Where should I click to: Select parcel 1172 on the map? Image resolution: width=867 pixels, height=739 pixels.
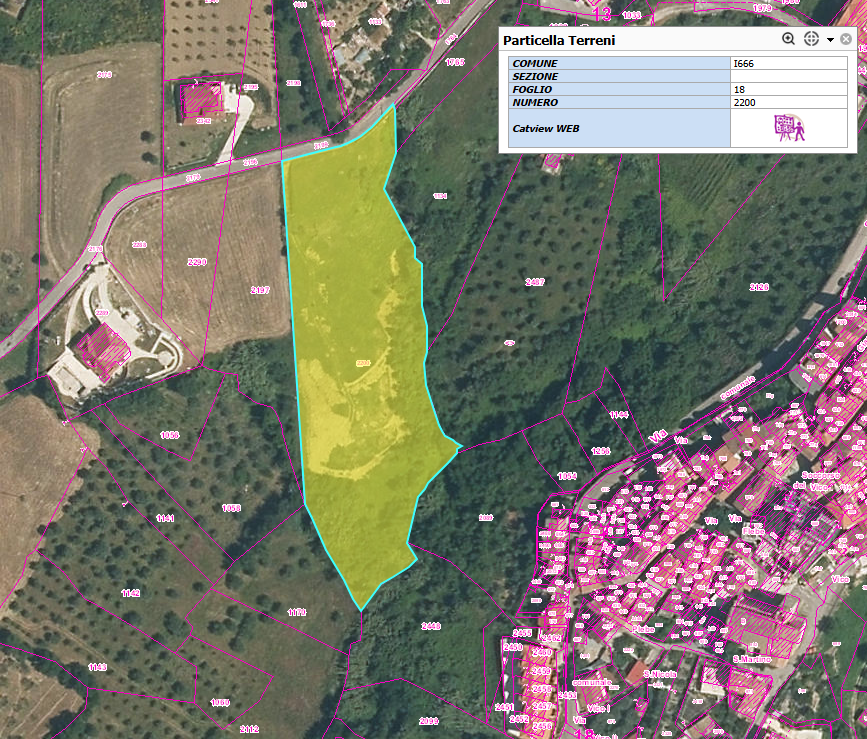tap(296, 611)
